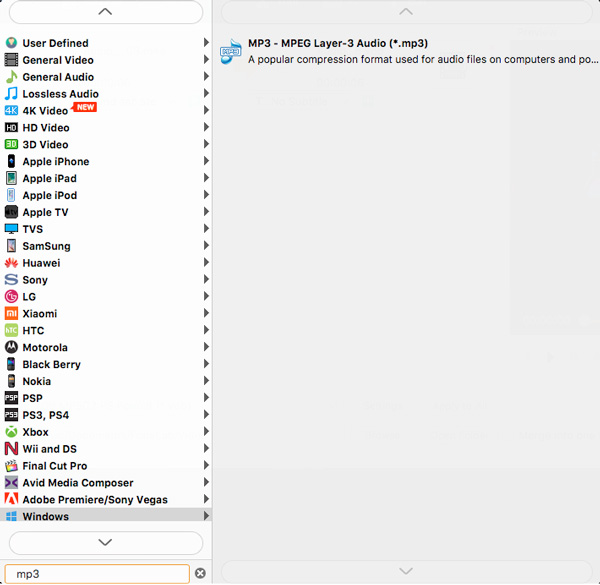Image resolution: width=600 pixels, height=585 pixels.
Task: Click the TVS monitor icon
Action: [x=11, y=229]
